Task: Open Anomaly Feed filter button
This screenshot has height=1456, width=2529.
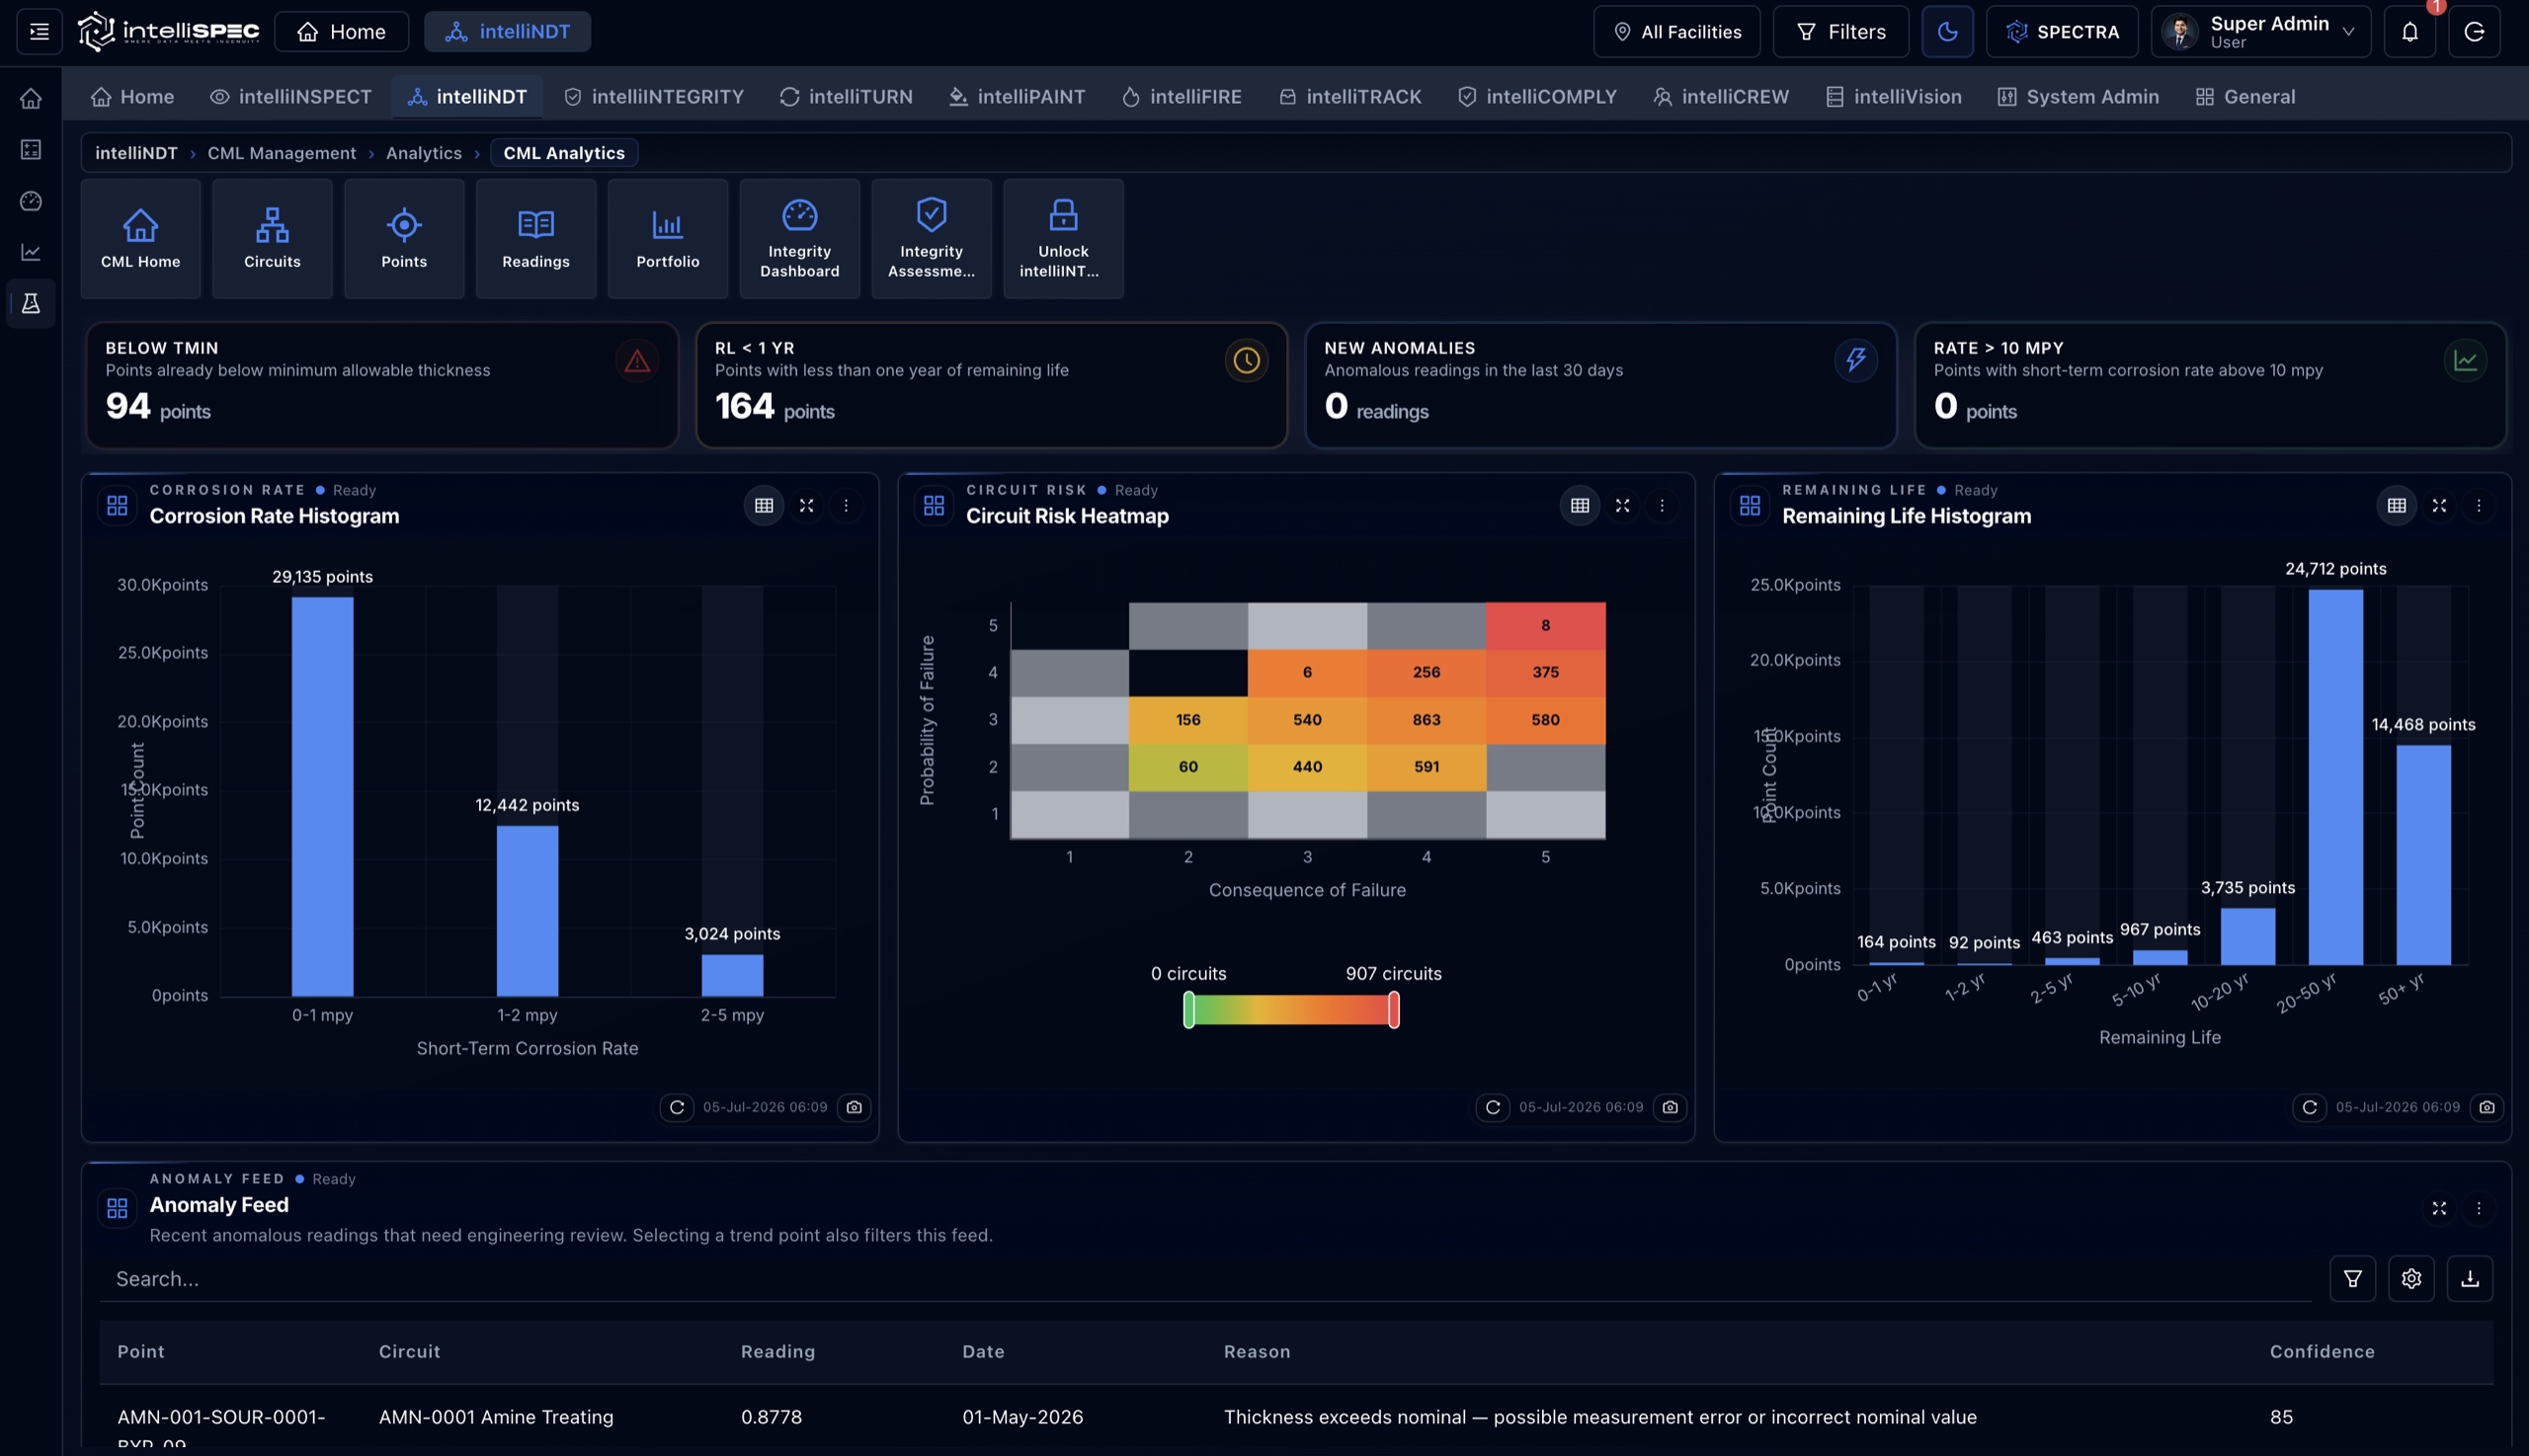Action: click(2352, 1279)
